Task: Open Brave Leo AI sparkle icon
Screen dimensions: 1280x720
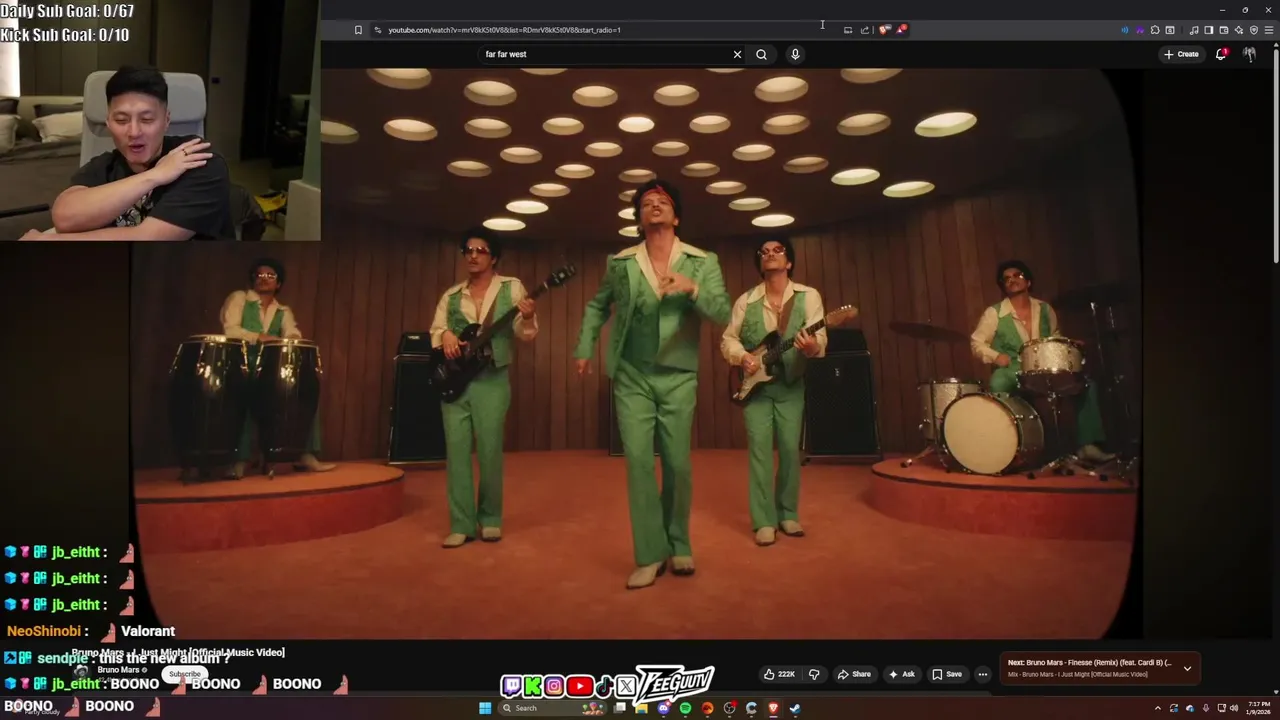Action: (1239, 30)
